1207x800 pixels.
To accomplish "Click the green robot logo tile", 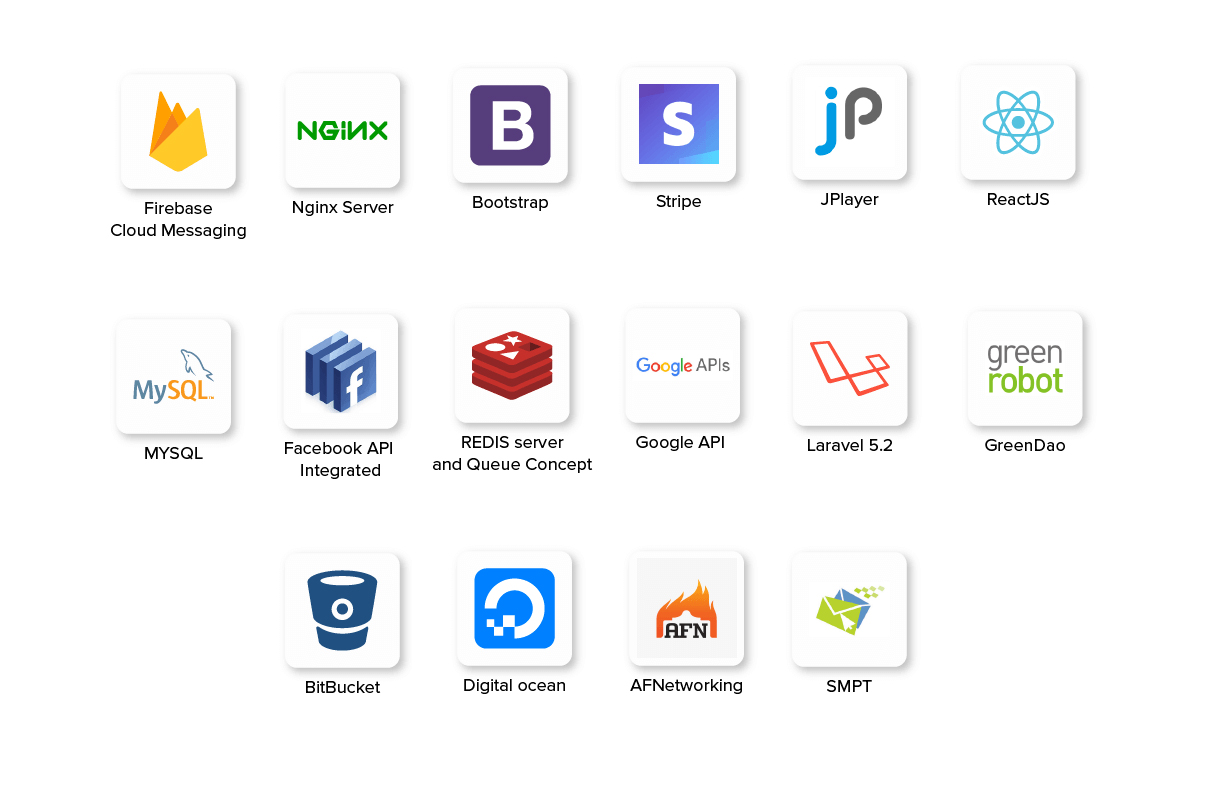I will (1025, 368).
